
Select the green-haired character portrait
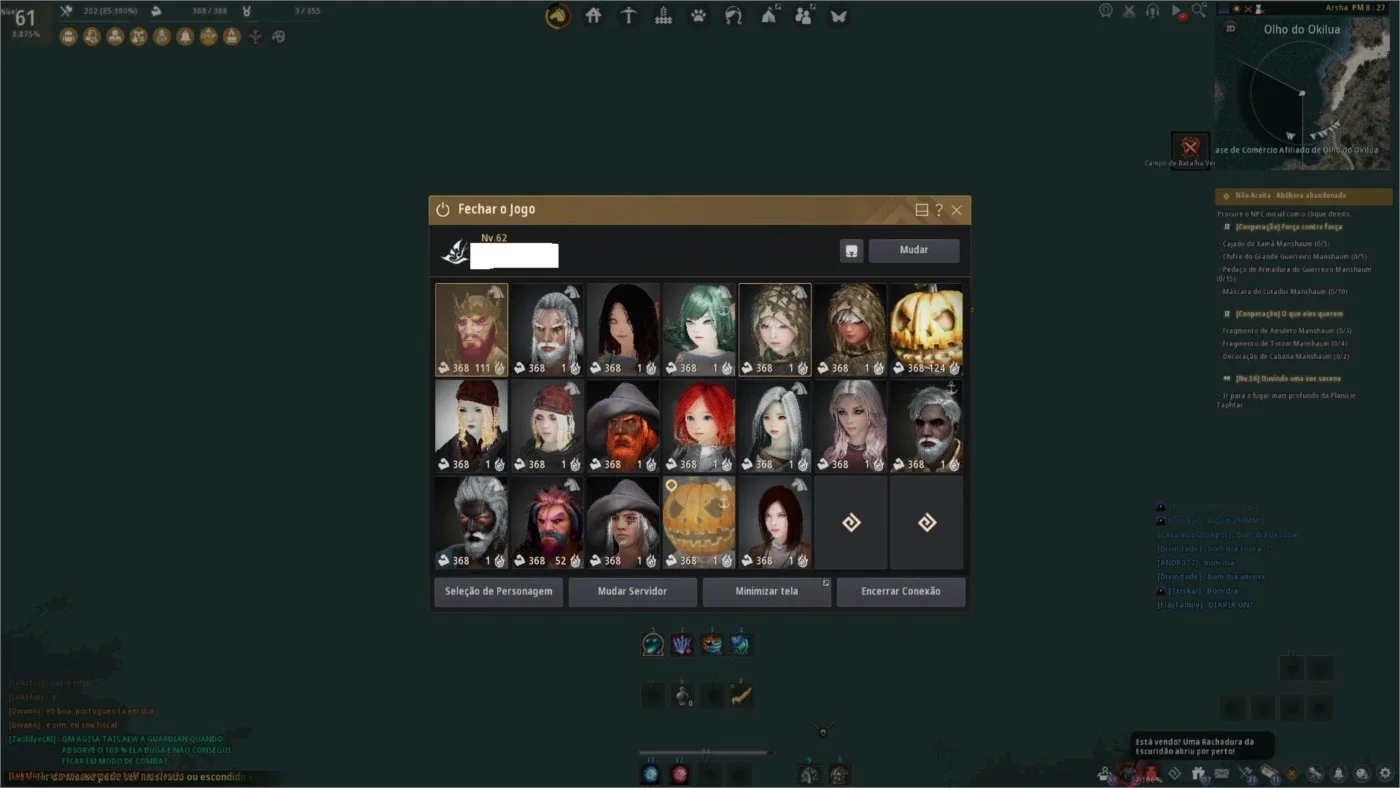pyautogui.click(x=699, y=329)
